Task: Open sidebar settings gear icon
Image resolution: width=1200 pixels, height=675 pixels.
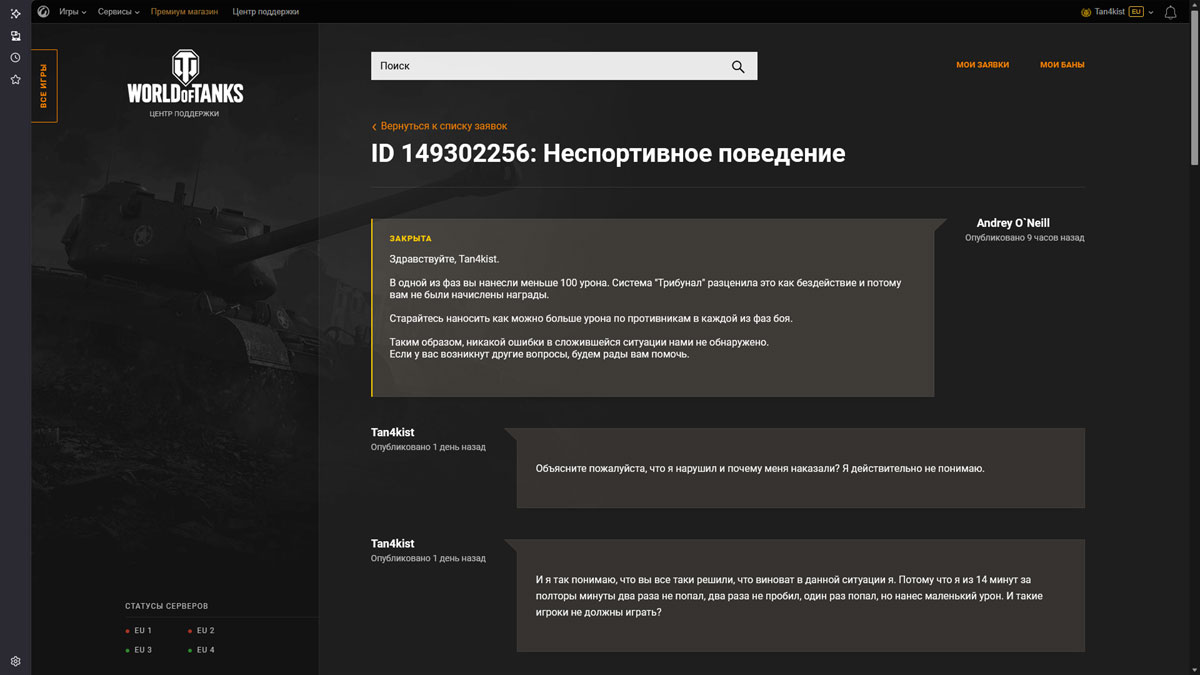Action: pyautogui.click(x=15, y=661)
